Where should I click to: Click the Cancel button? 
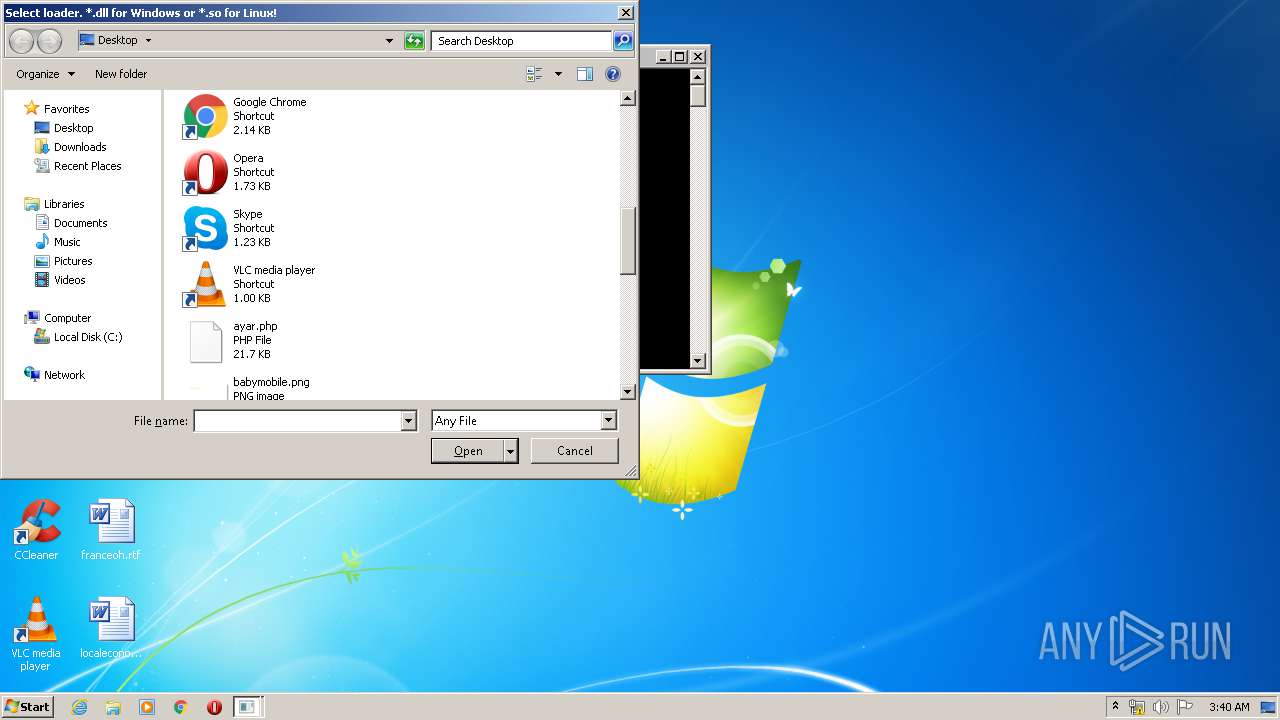pyautogui.click(x=574, y=451)
